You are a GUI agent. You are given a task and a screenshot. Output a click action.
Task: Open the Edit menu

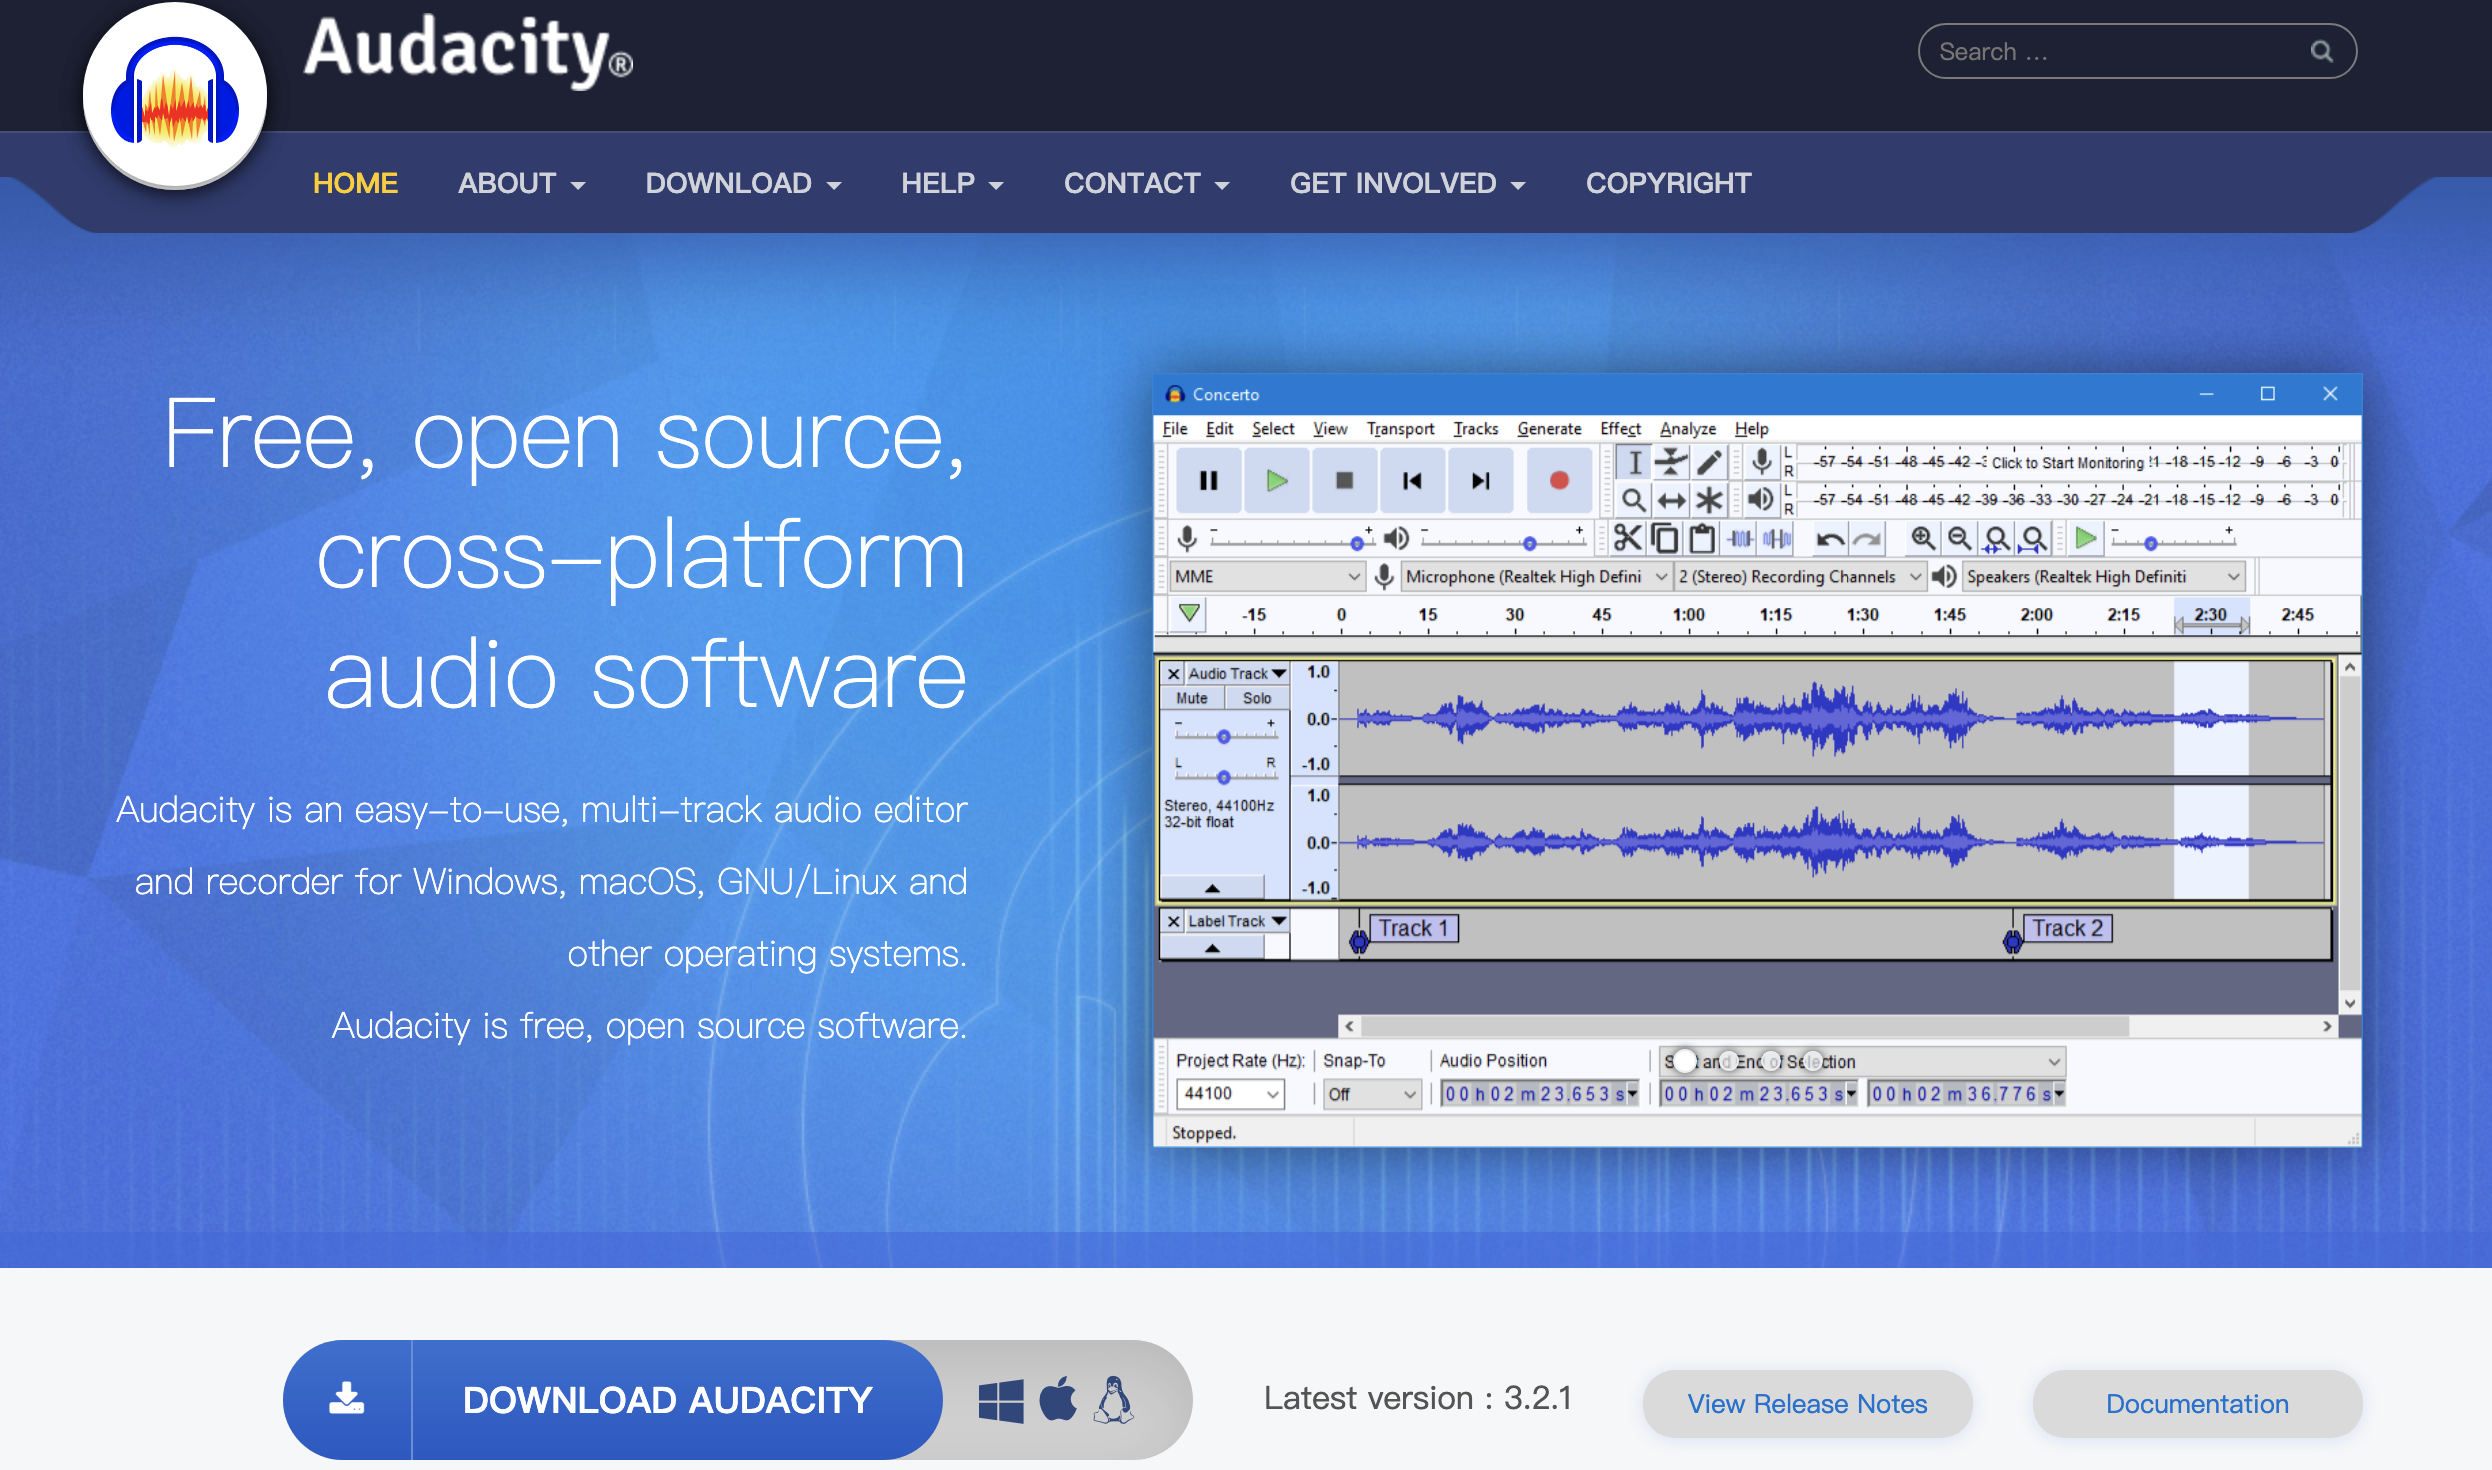tap(1219, 429)
